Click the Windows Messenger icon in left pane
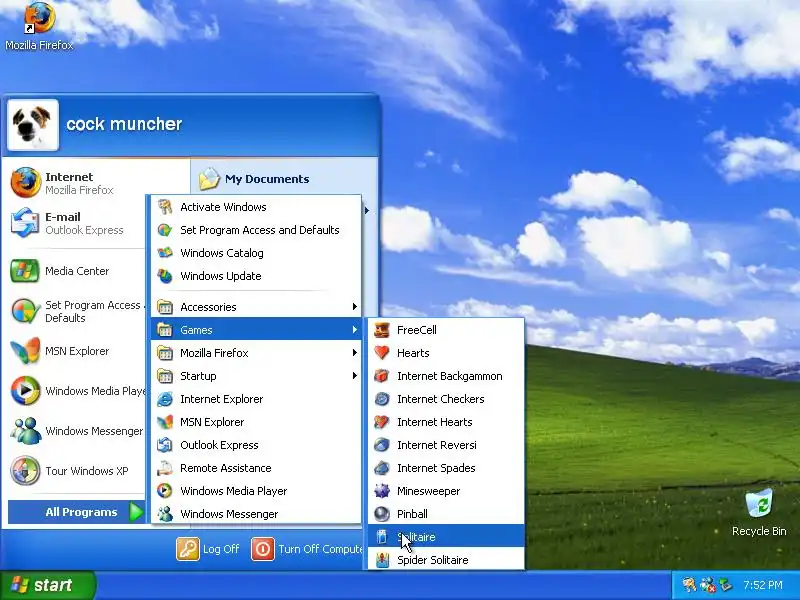800x600 pixels. (24, 431)
